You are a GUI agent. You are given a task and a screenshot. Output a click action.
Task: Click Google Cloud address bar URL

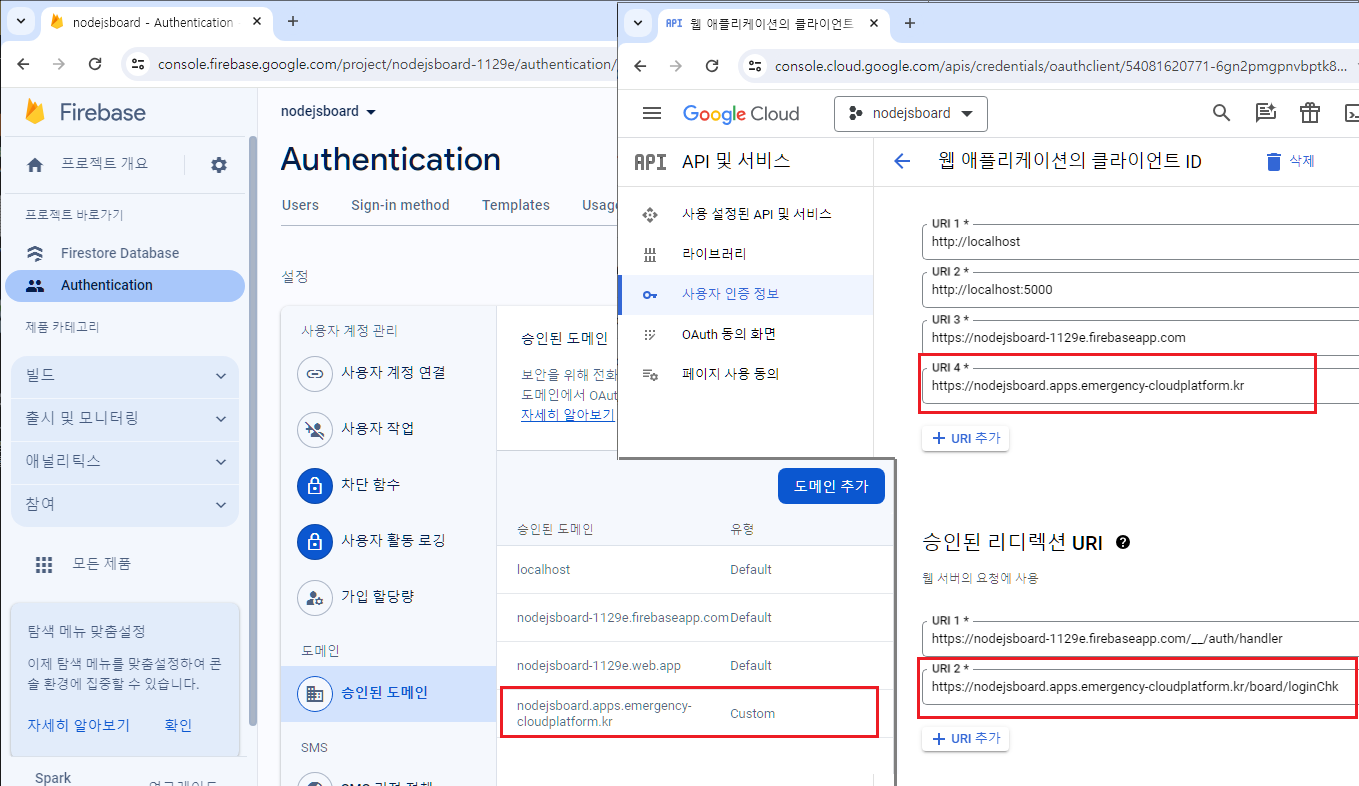point(1062,66)
